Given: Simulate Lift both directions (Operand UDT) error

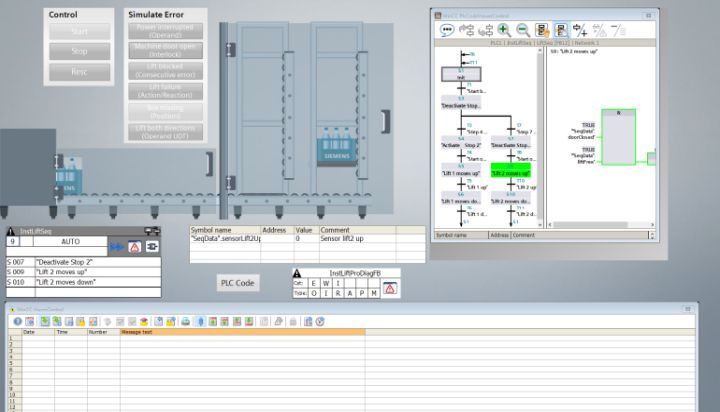Looking at the screenshot, I should (165, 132).
